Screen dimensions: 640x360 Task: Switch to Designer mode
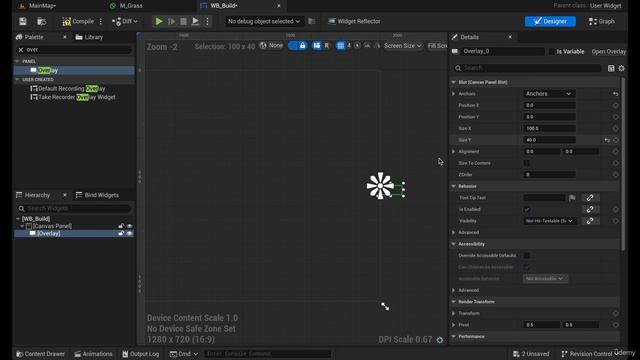click(550, 21)
